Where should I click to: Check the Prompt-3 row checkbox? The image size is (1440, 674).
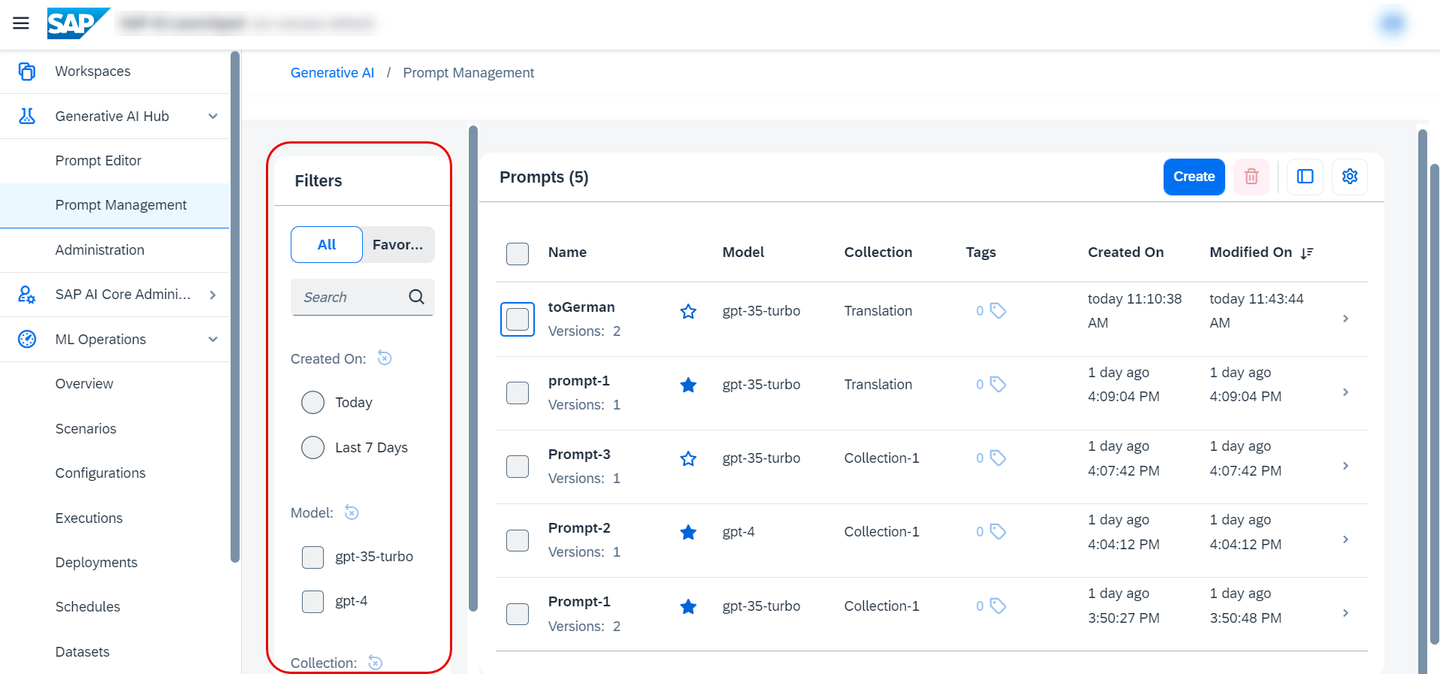(517, 467)
